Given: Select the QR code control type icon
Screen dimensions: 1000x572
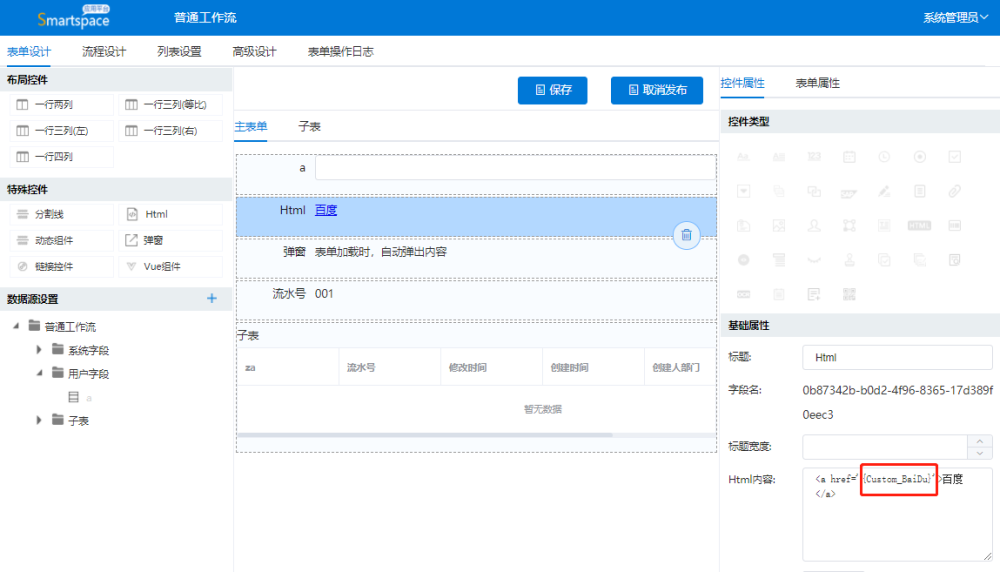Looking at the screenshot, I should click(x=849, y=294).
